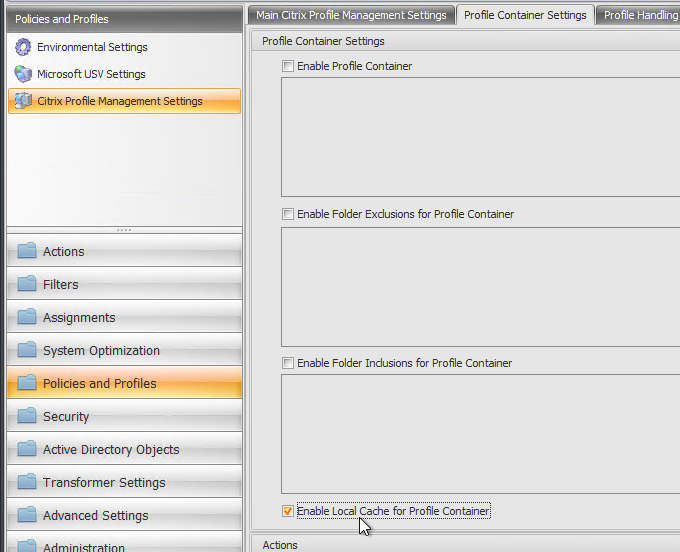Open Environmental Settings gear icon
The height and width of the screenshot is (552, 680).
pos(23,47)
